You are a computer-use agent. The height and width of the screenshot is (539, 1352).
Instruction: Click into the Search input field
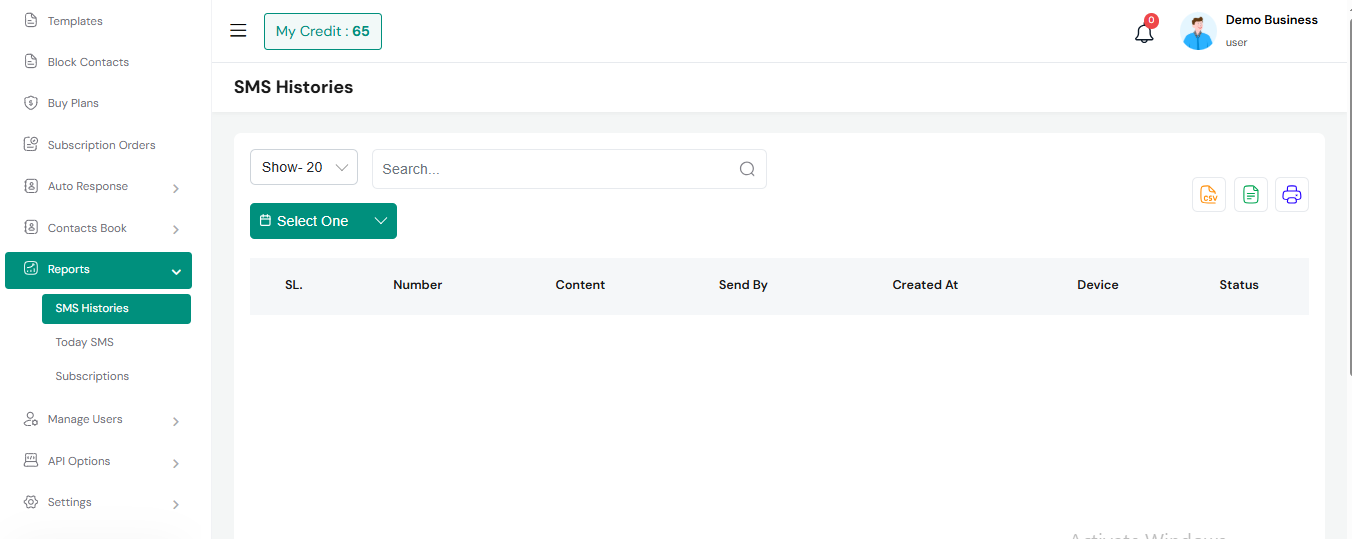coord(555,169)
